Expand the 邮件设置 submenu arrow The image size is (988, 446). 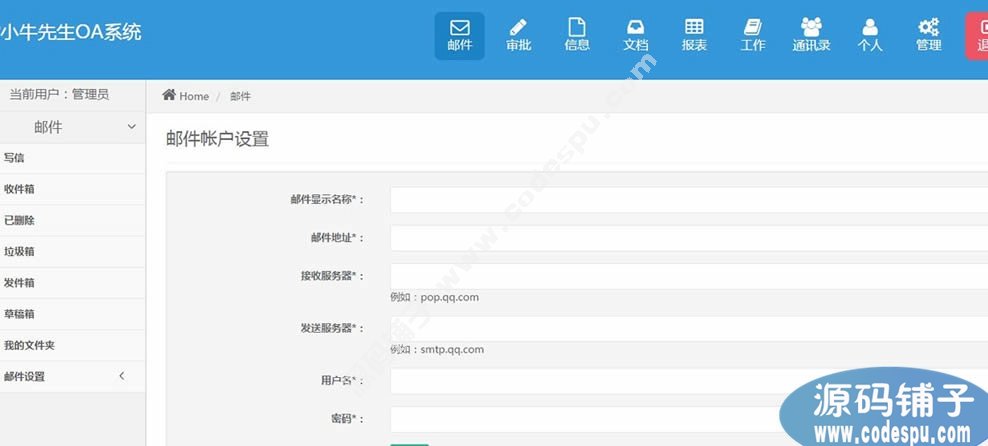[x=122, y=376]
